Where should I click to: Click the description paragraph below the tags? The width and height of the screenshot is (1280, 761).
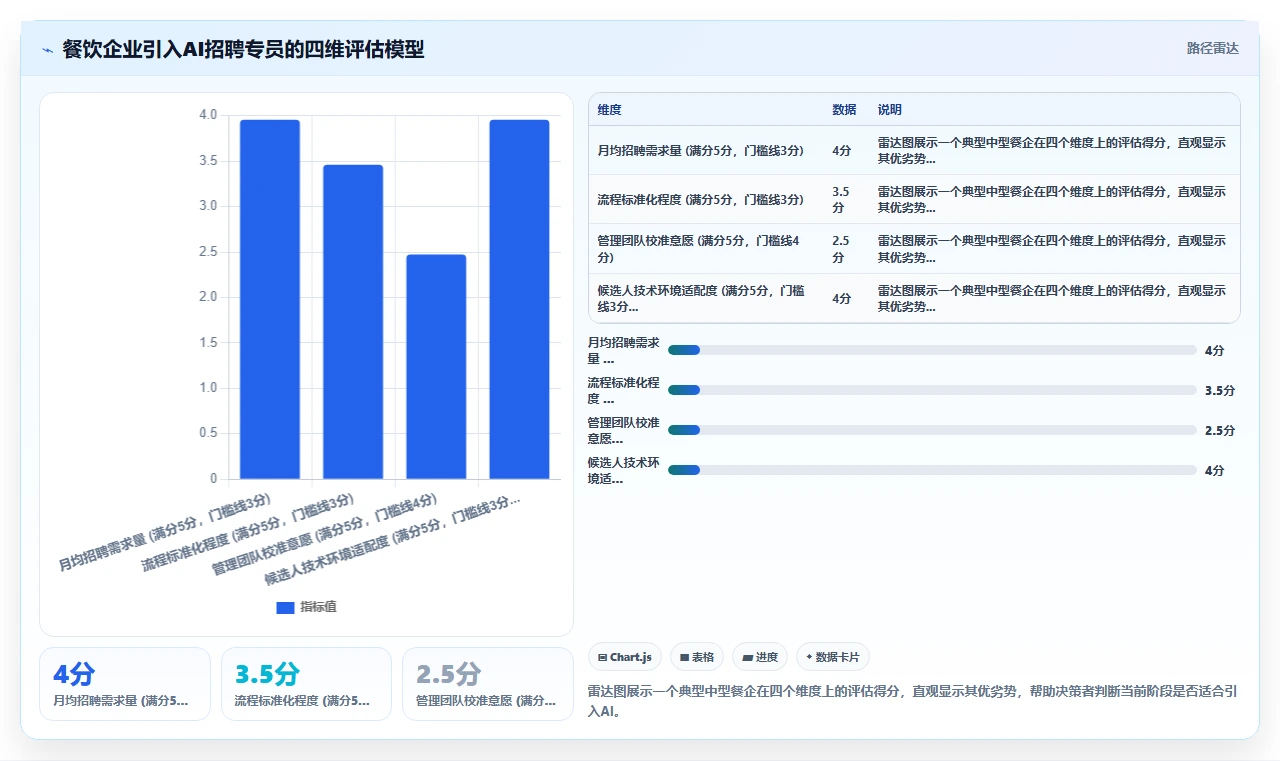[913, 701]
